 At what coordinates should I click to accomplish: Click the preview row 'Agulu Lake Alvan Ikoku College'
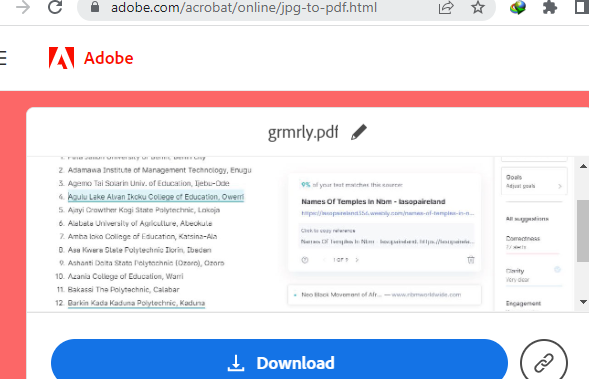click(156, 197)
